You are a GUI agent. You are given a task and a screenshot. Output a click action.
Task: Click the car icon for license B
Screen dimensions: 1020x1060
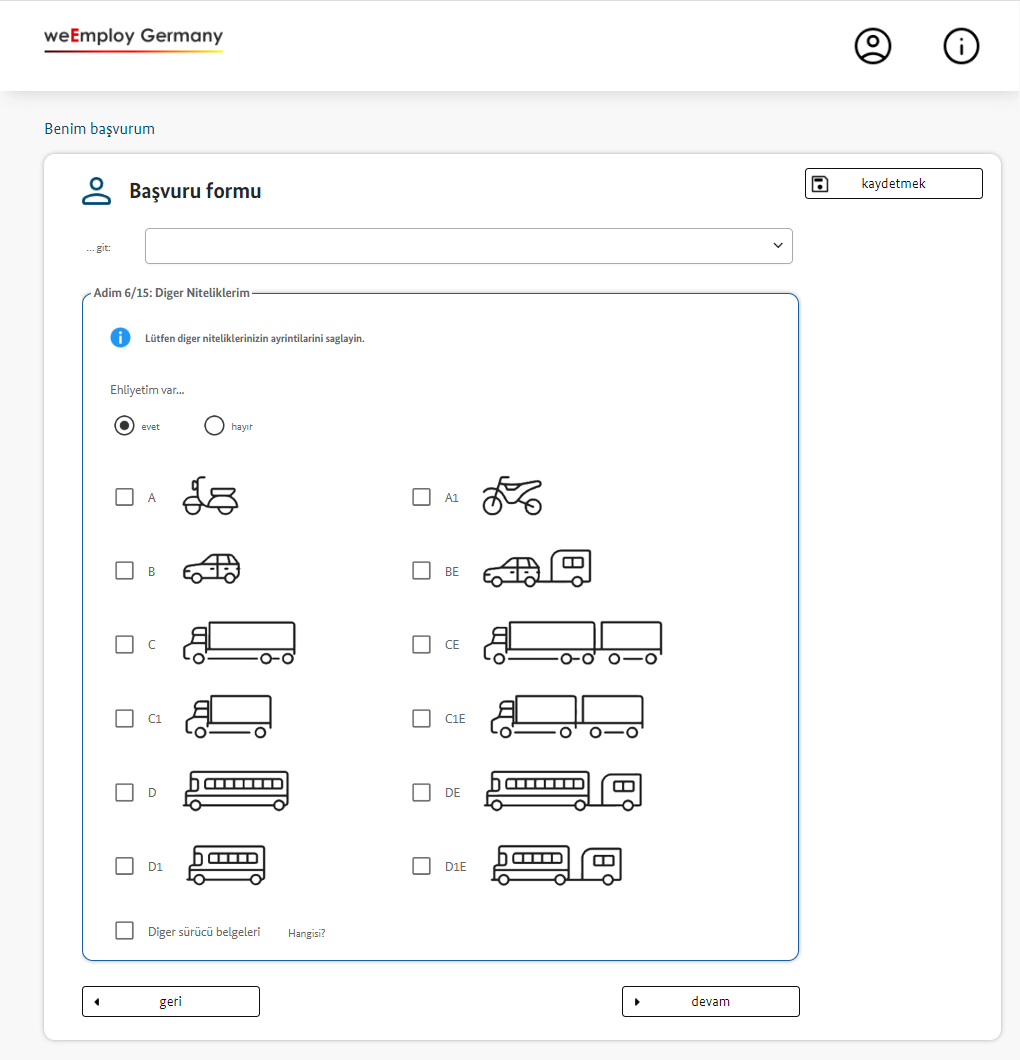pos(212,569)
